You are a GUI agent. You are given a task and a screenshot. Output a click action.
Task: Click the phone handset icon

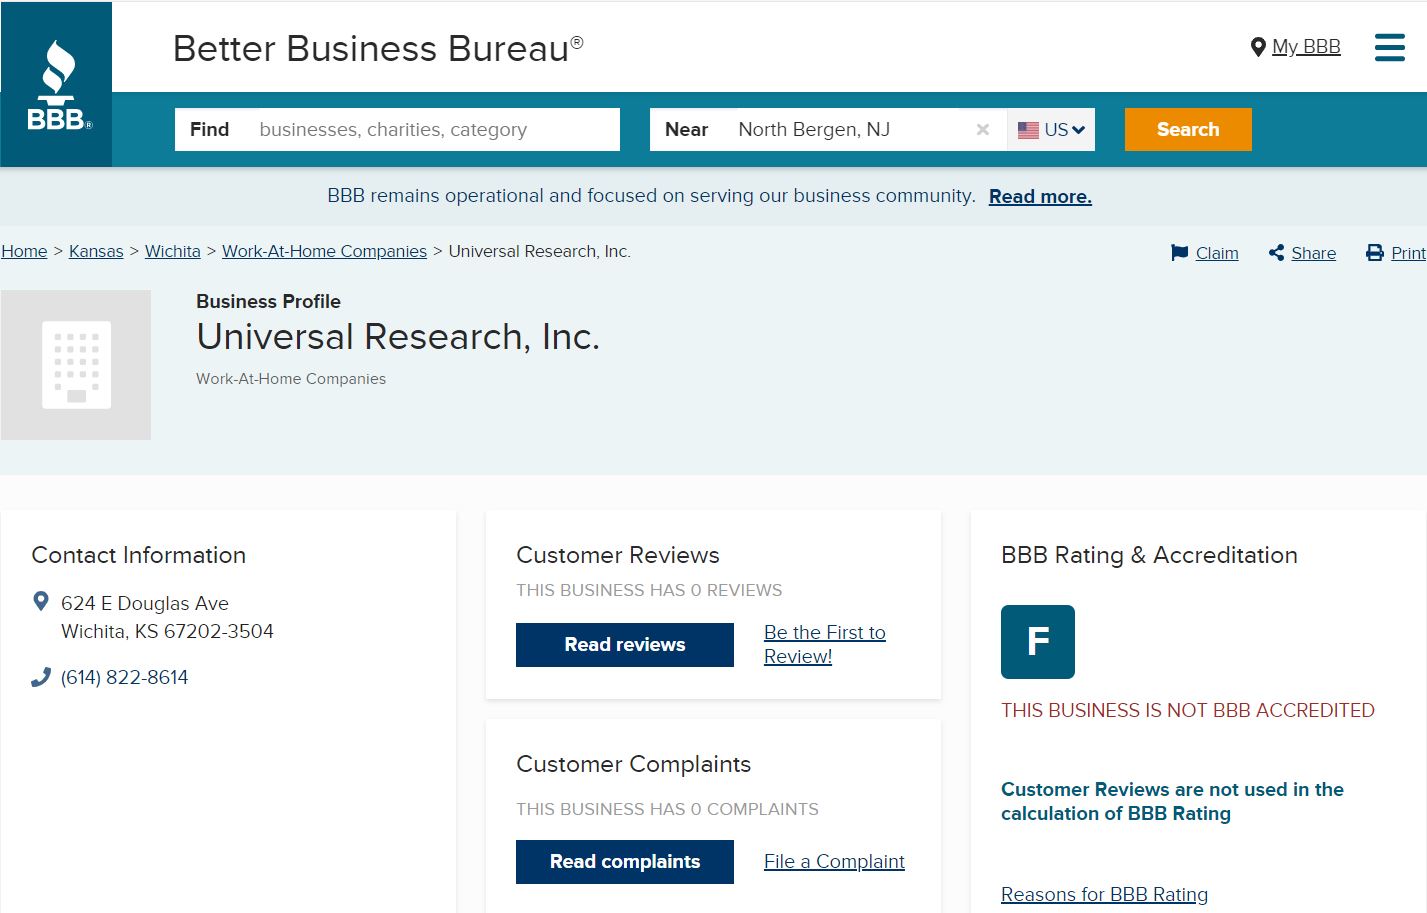(41, 677)
